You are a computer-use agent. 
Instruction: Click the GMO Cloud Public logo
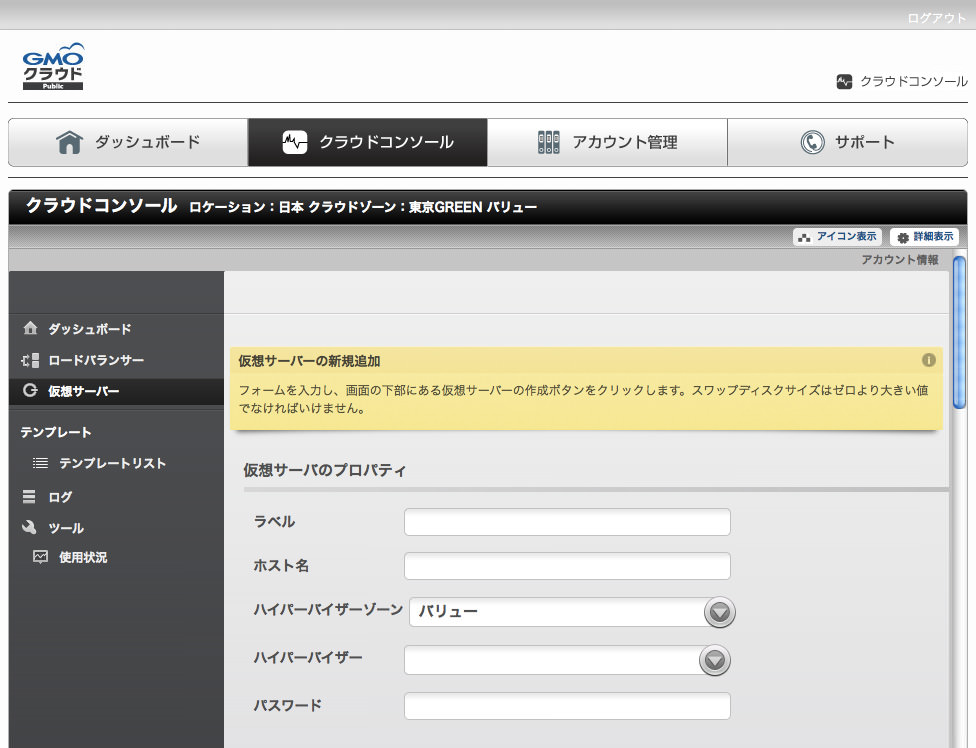coord(53,67)
